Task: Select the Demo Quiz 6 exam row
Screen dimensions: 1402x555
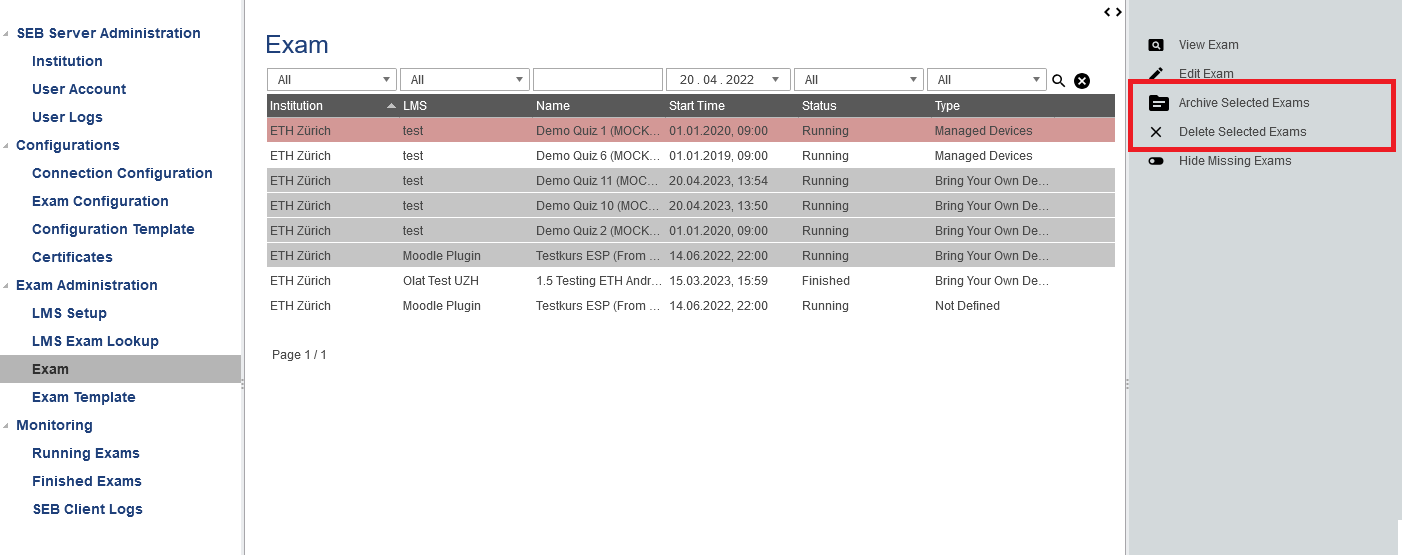Action: click(597, 156)
